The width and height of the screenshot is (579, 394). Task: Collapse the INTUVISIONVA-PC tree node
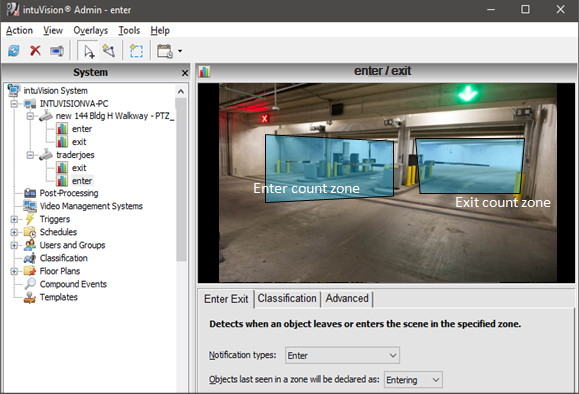[14, 104]
